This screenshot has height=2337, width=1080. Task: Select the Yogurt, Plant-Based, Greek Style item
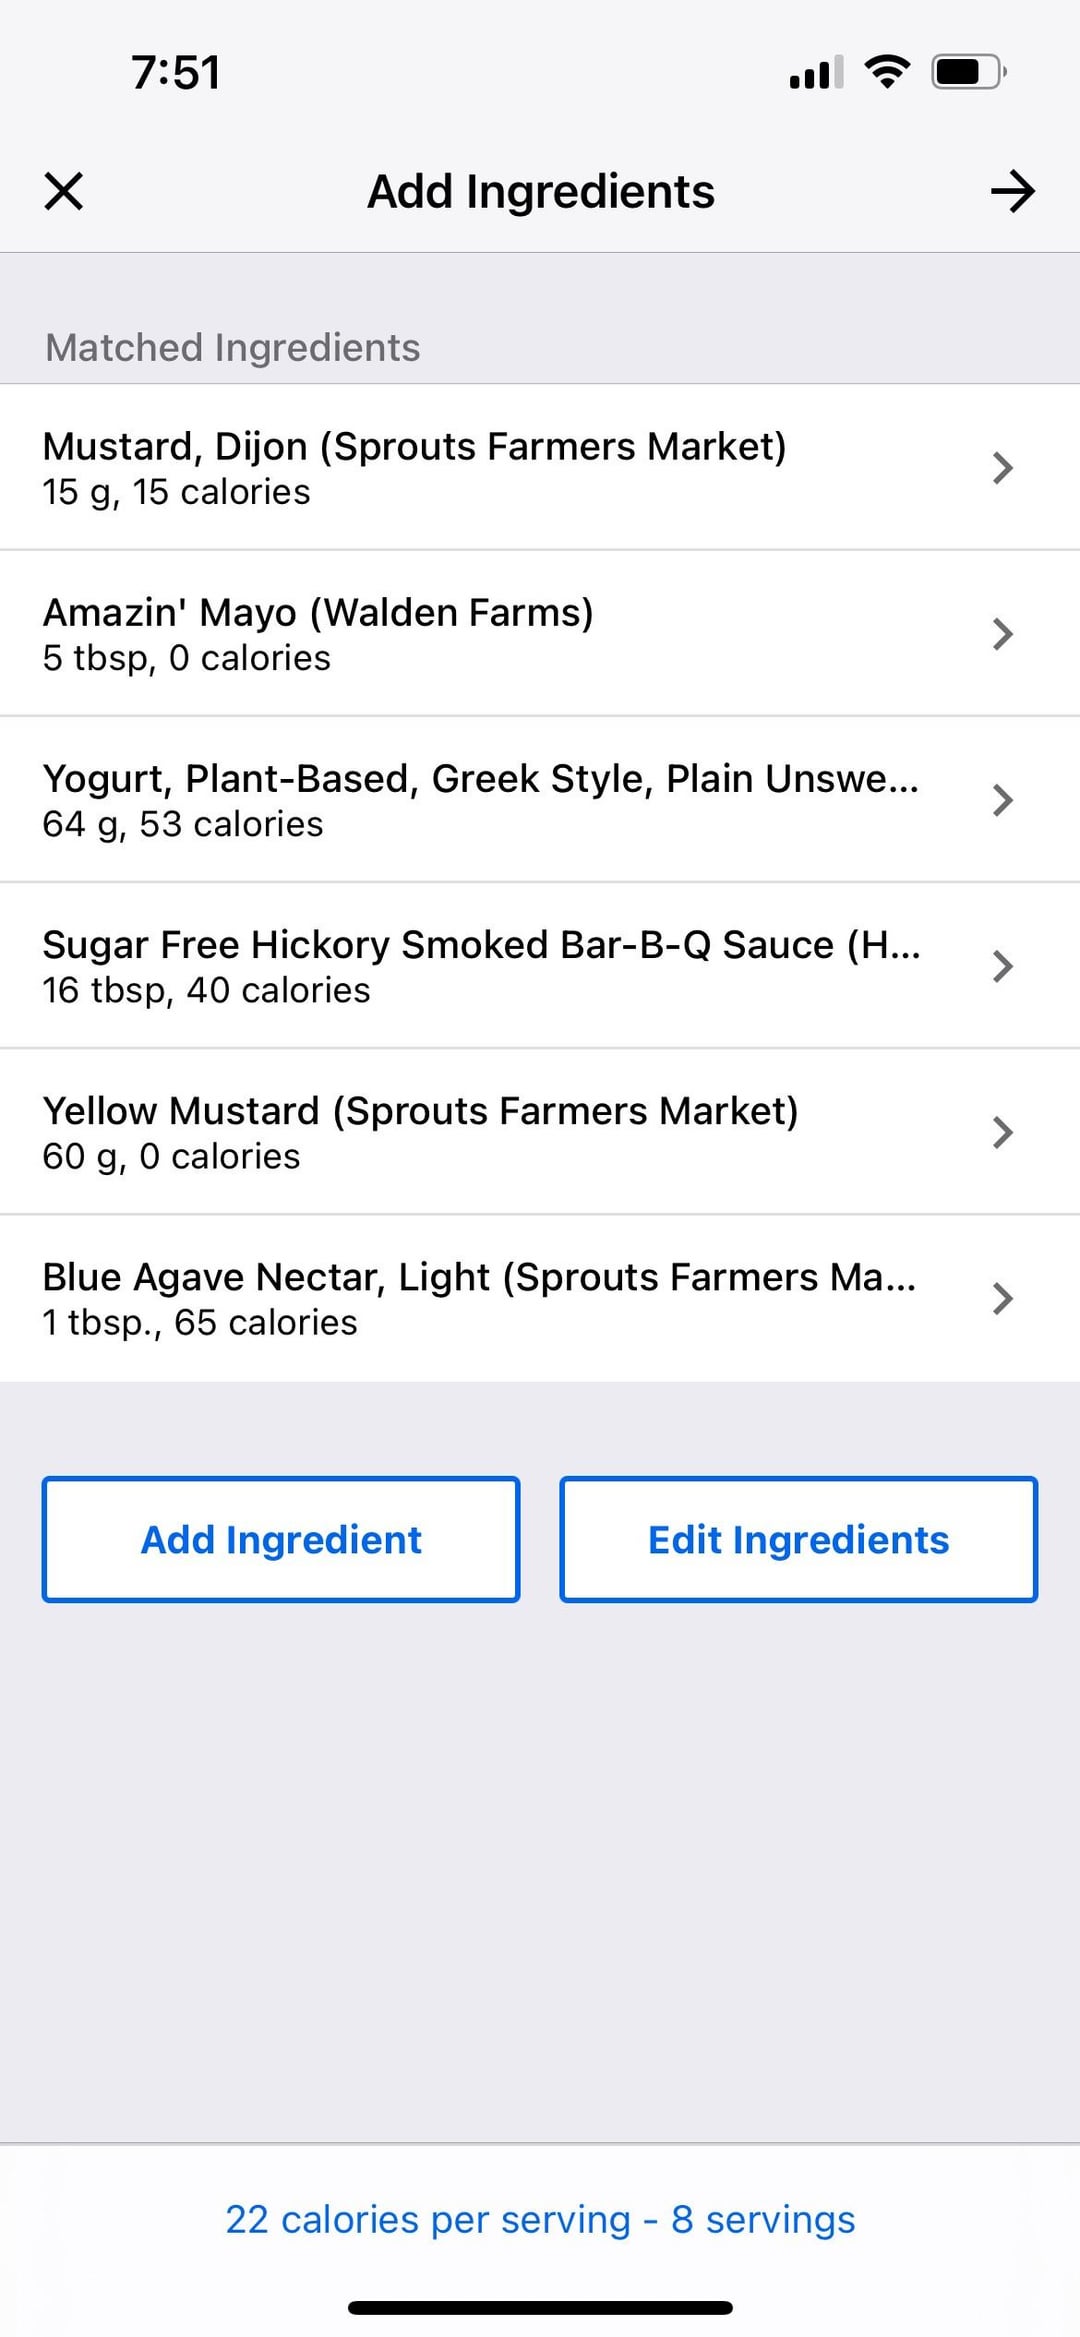click(x=480, y=799)
